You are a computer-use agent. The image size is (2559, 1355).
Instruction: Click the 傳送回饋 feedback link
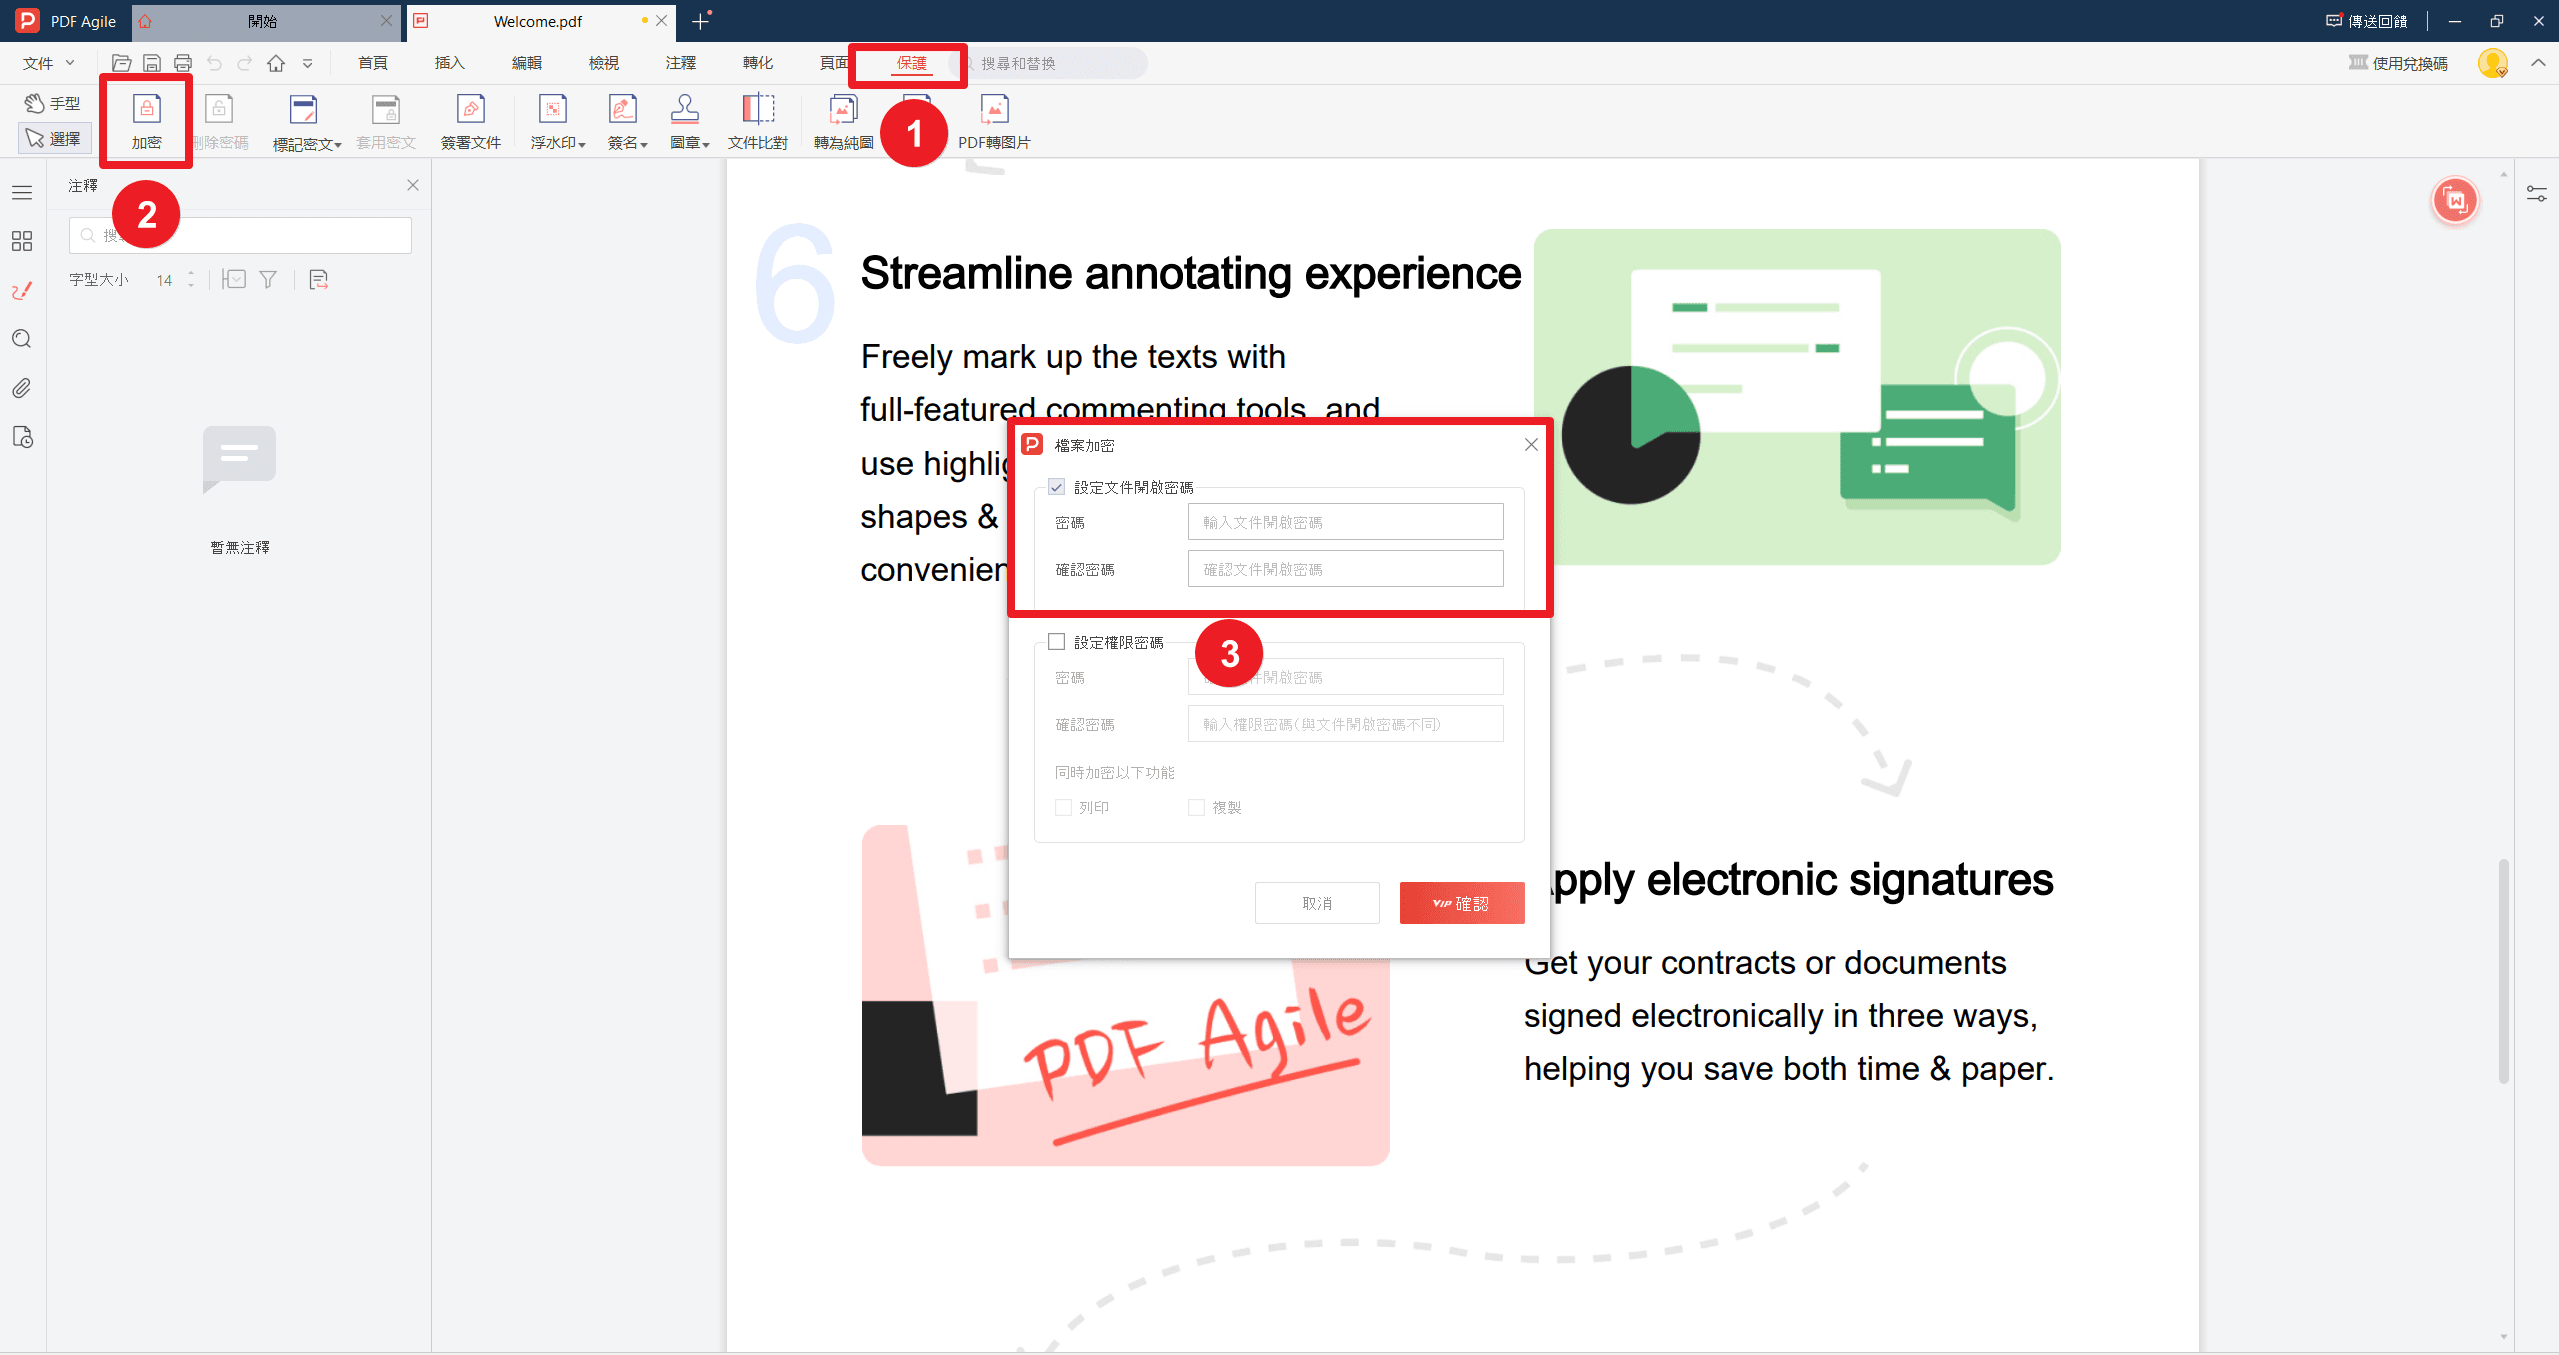(x=2366, y=21)
